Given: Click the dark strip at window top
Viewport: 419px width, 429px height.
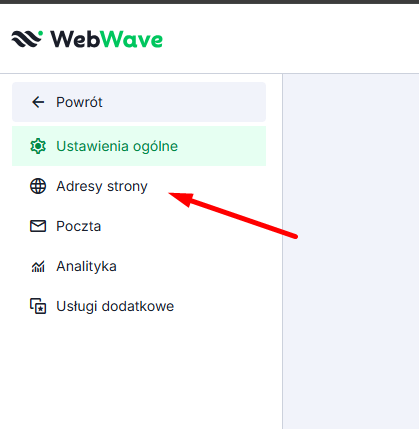Looking at the screenshot, I should (x=209, y=2).
